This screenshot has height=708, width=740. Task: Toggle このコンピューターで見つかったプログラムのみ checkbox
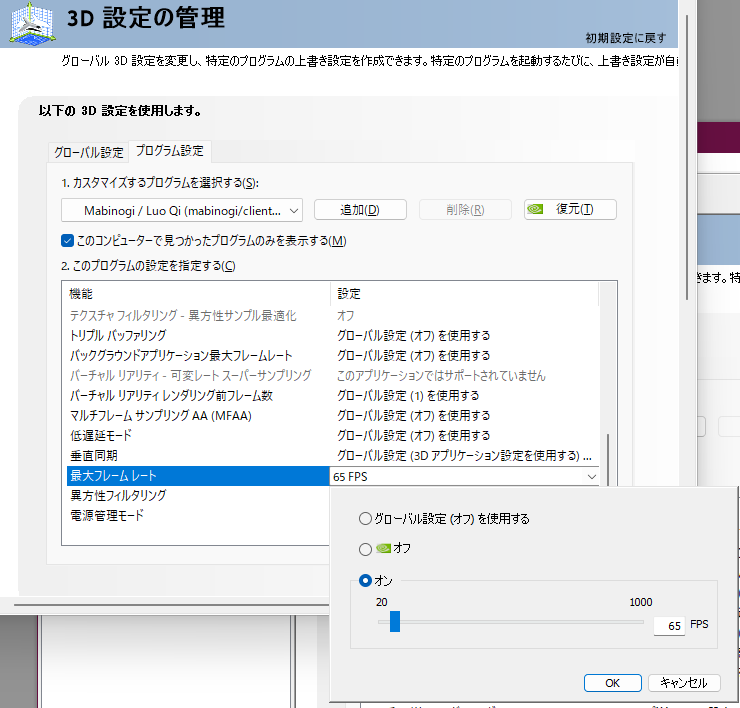coord(67,241)
